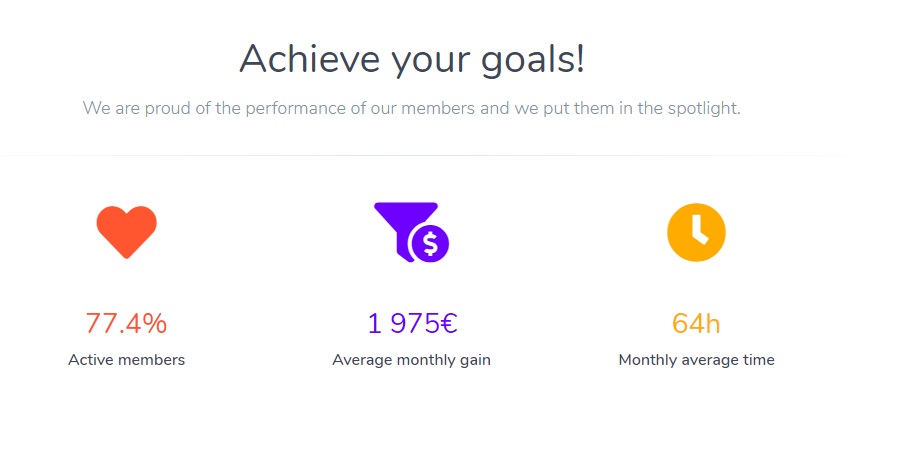The width and height of the screenshot is (901, 452).
Task: Click the Active members label
Action: pyautogui.click(x=126, y=360)
